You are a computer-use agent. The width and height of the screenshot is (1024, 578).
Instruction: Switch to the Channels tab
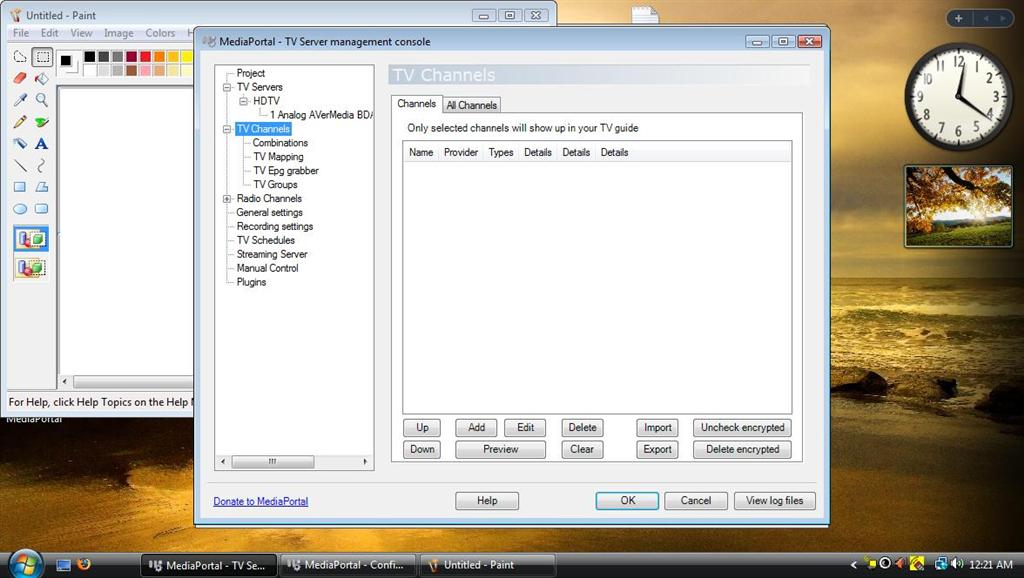pos(416,104)
